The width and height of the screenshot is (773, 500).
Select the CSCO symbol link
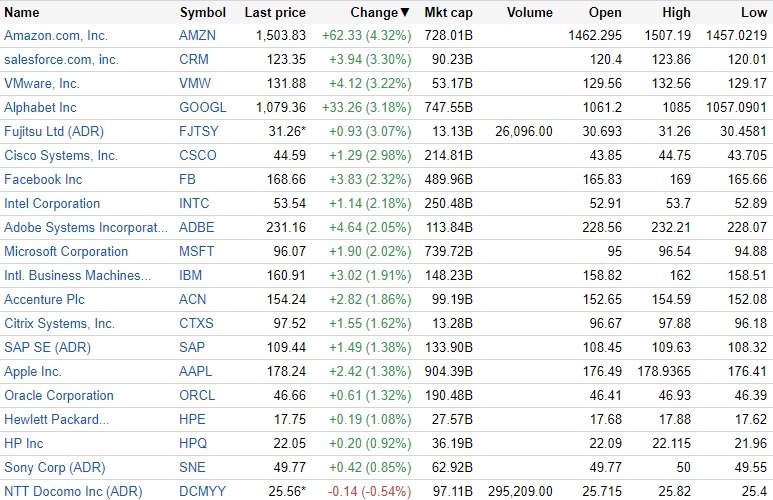198,155
